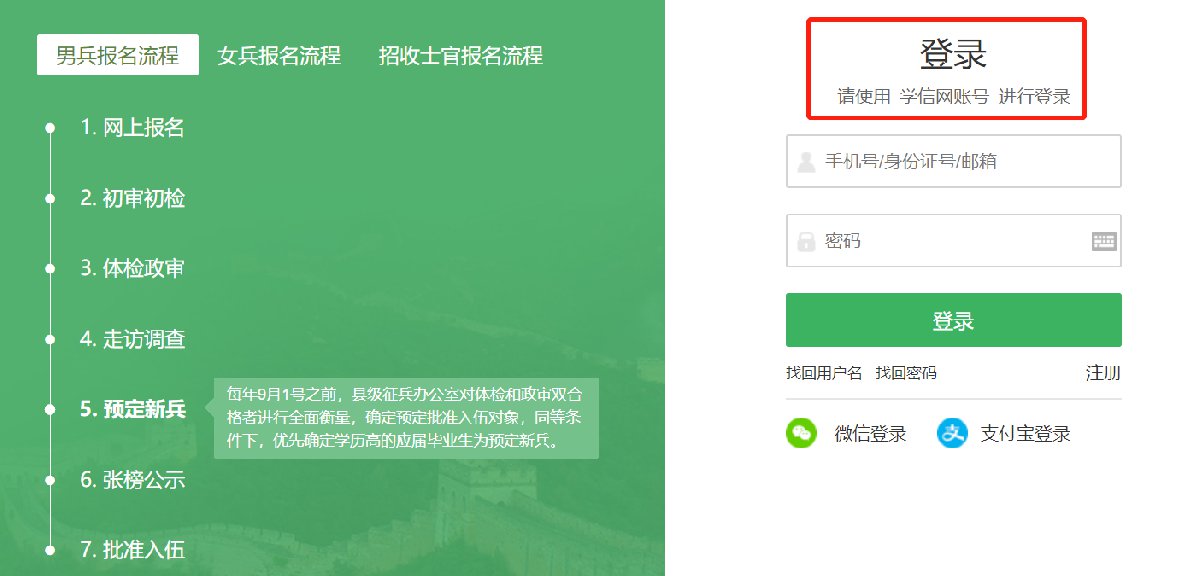The image size is (1200, 576).
Task: Select step 2. 初审初检
Action: (132, 198)
